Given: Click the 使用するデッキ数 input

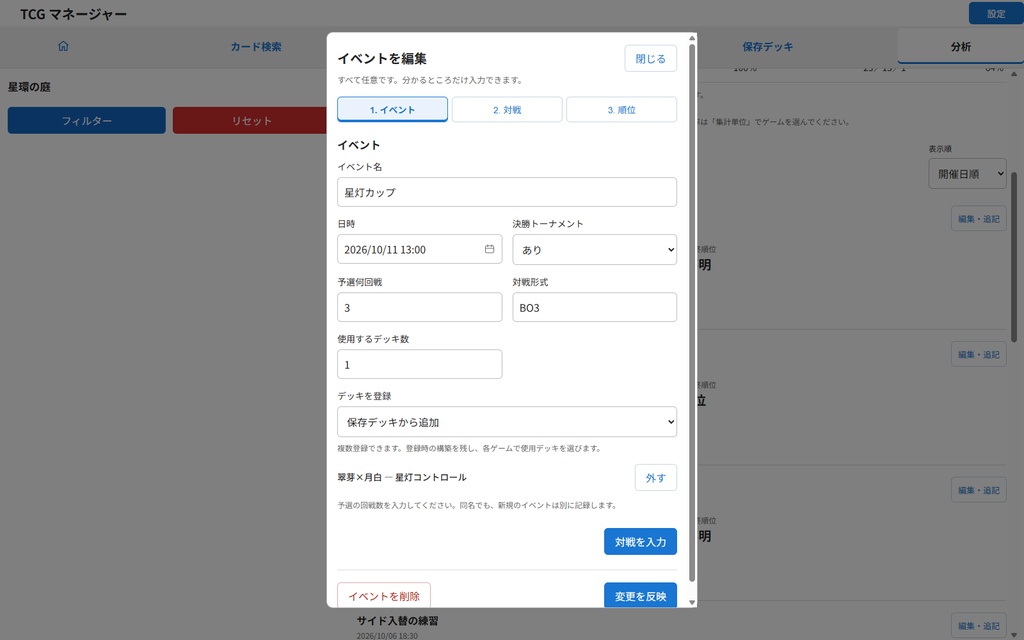Looking at the screenshot, I should (419, 364).
